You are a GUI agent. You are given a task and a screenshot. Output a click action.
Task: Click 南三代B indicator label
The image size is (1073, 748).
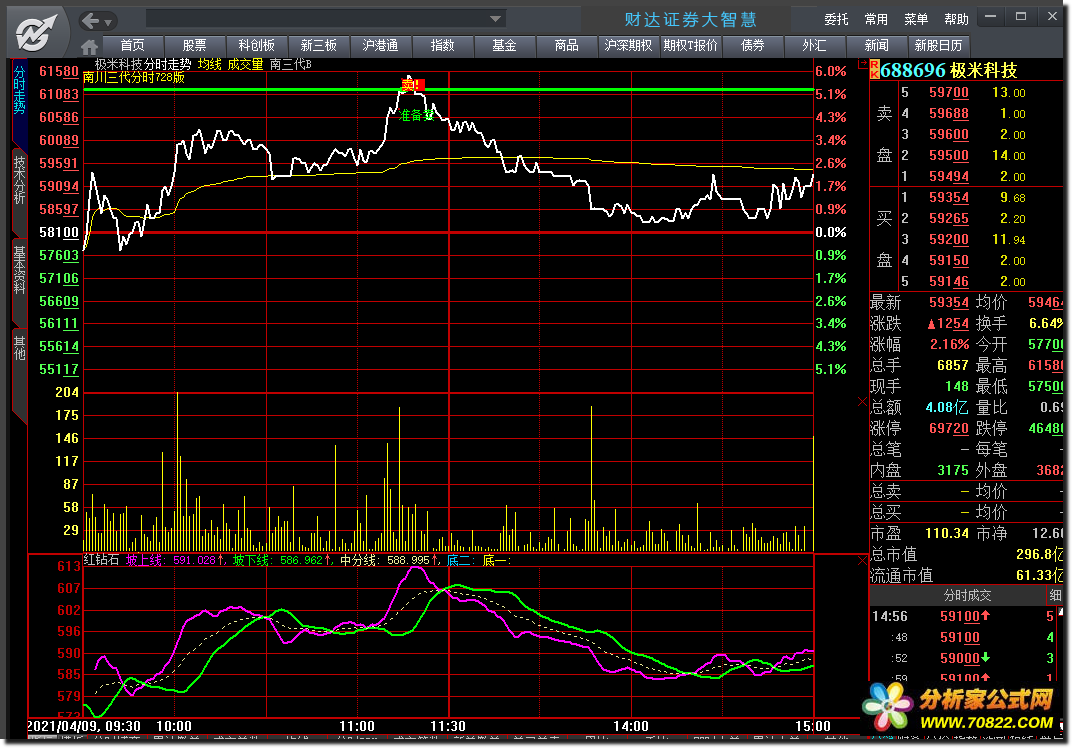(290, 64)
